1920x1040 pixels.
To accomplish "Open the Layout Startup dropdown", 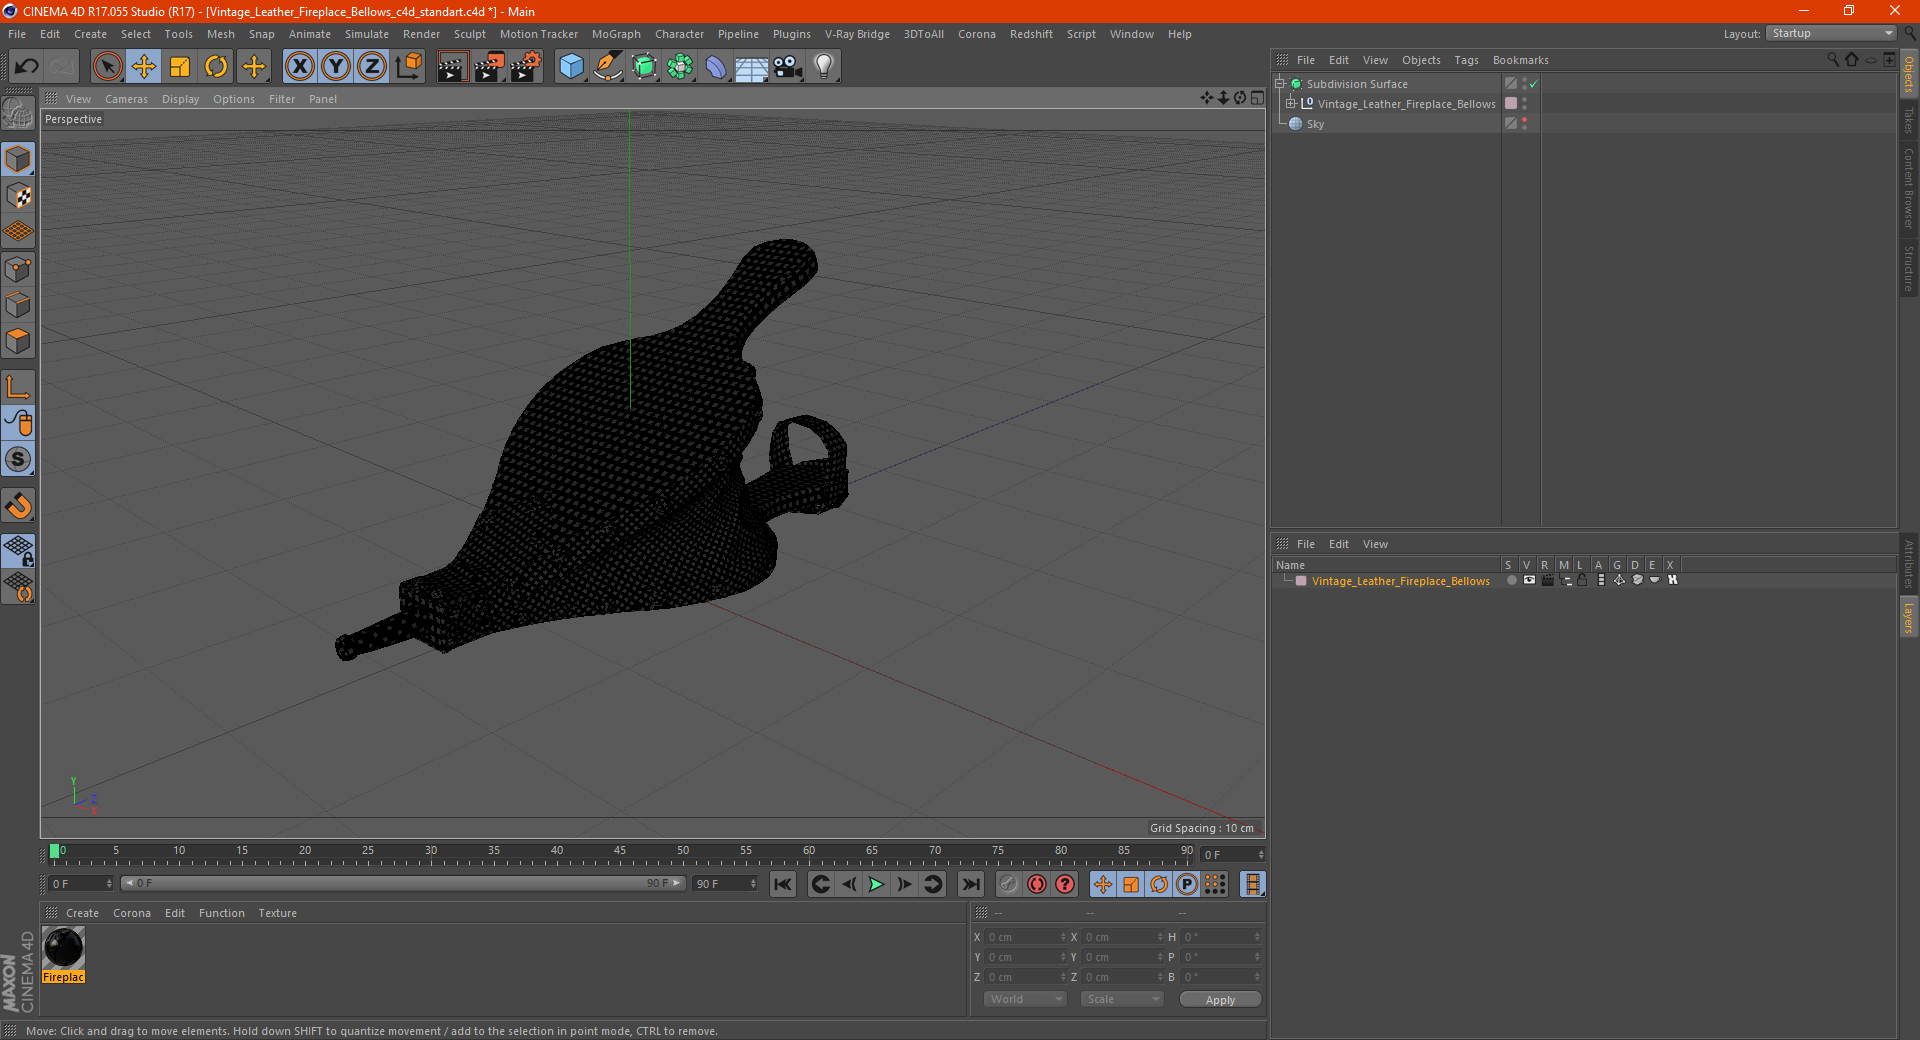I will coord(1832,33).
